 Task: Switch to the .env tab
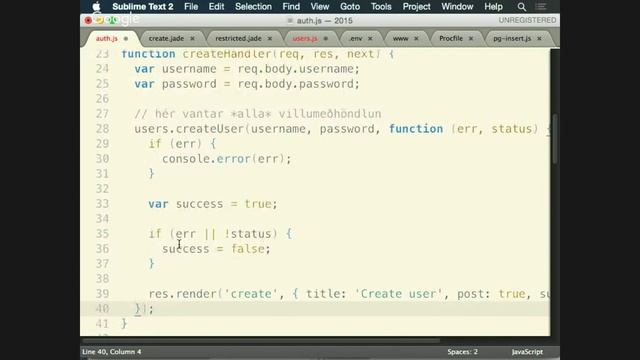point(356,38)
